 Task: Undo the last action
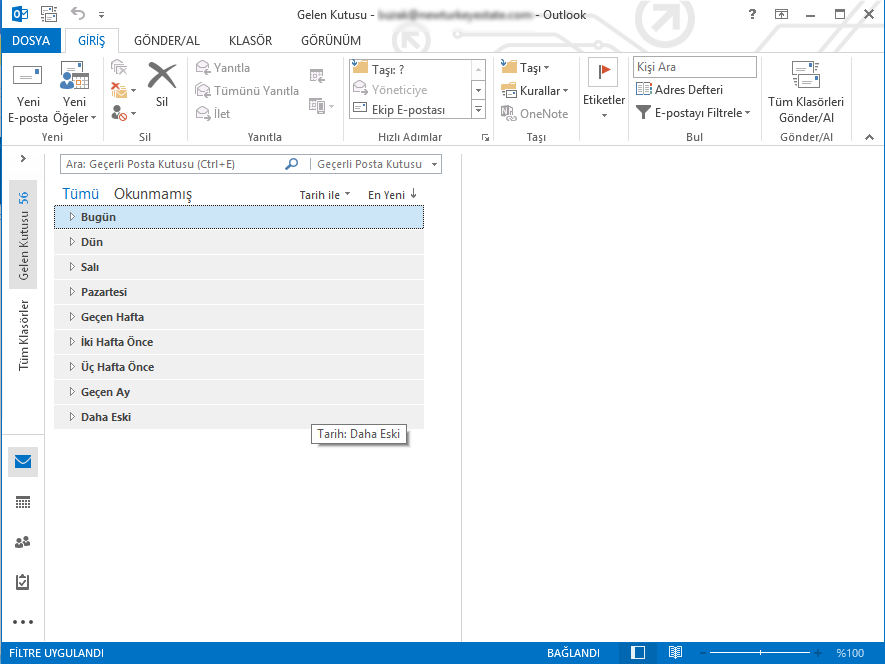(78, 14)
